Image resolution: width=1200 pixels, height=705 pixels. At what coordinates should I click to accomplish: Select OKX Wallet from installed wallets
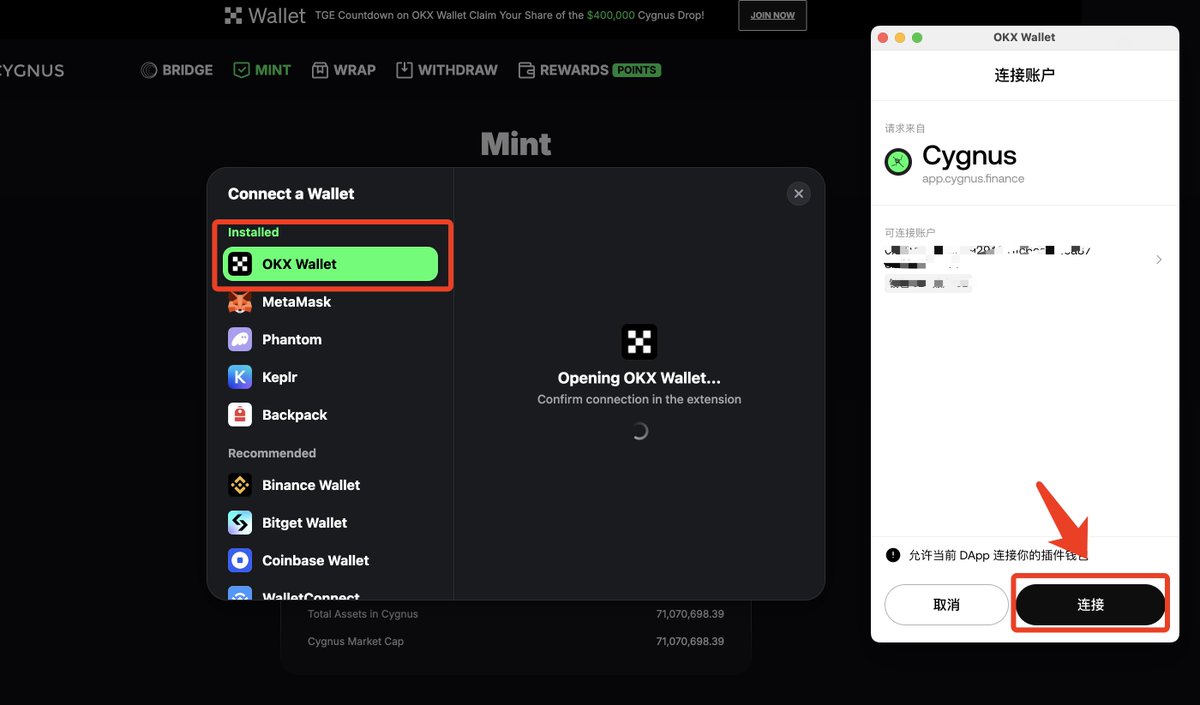coord(330,264)
